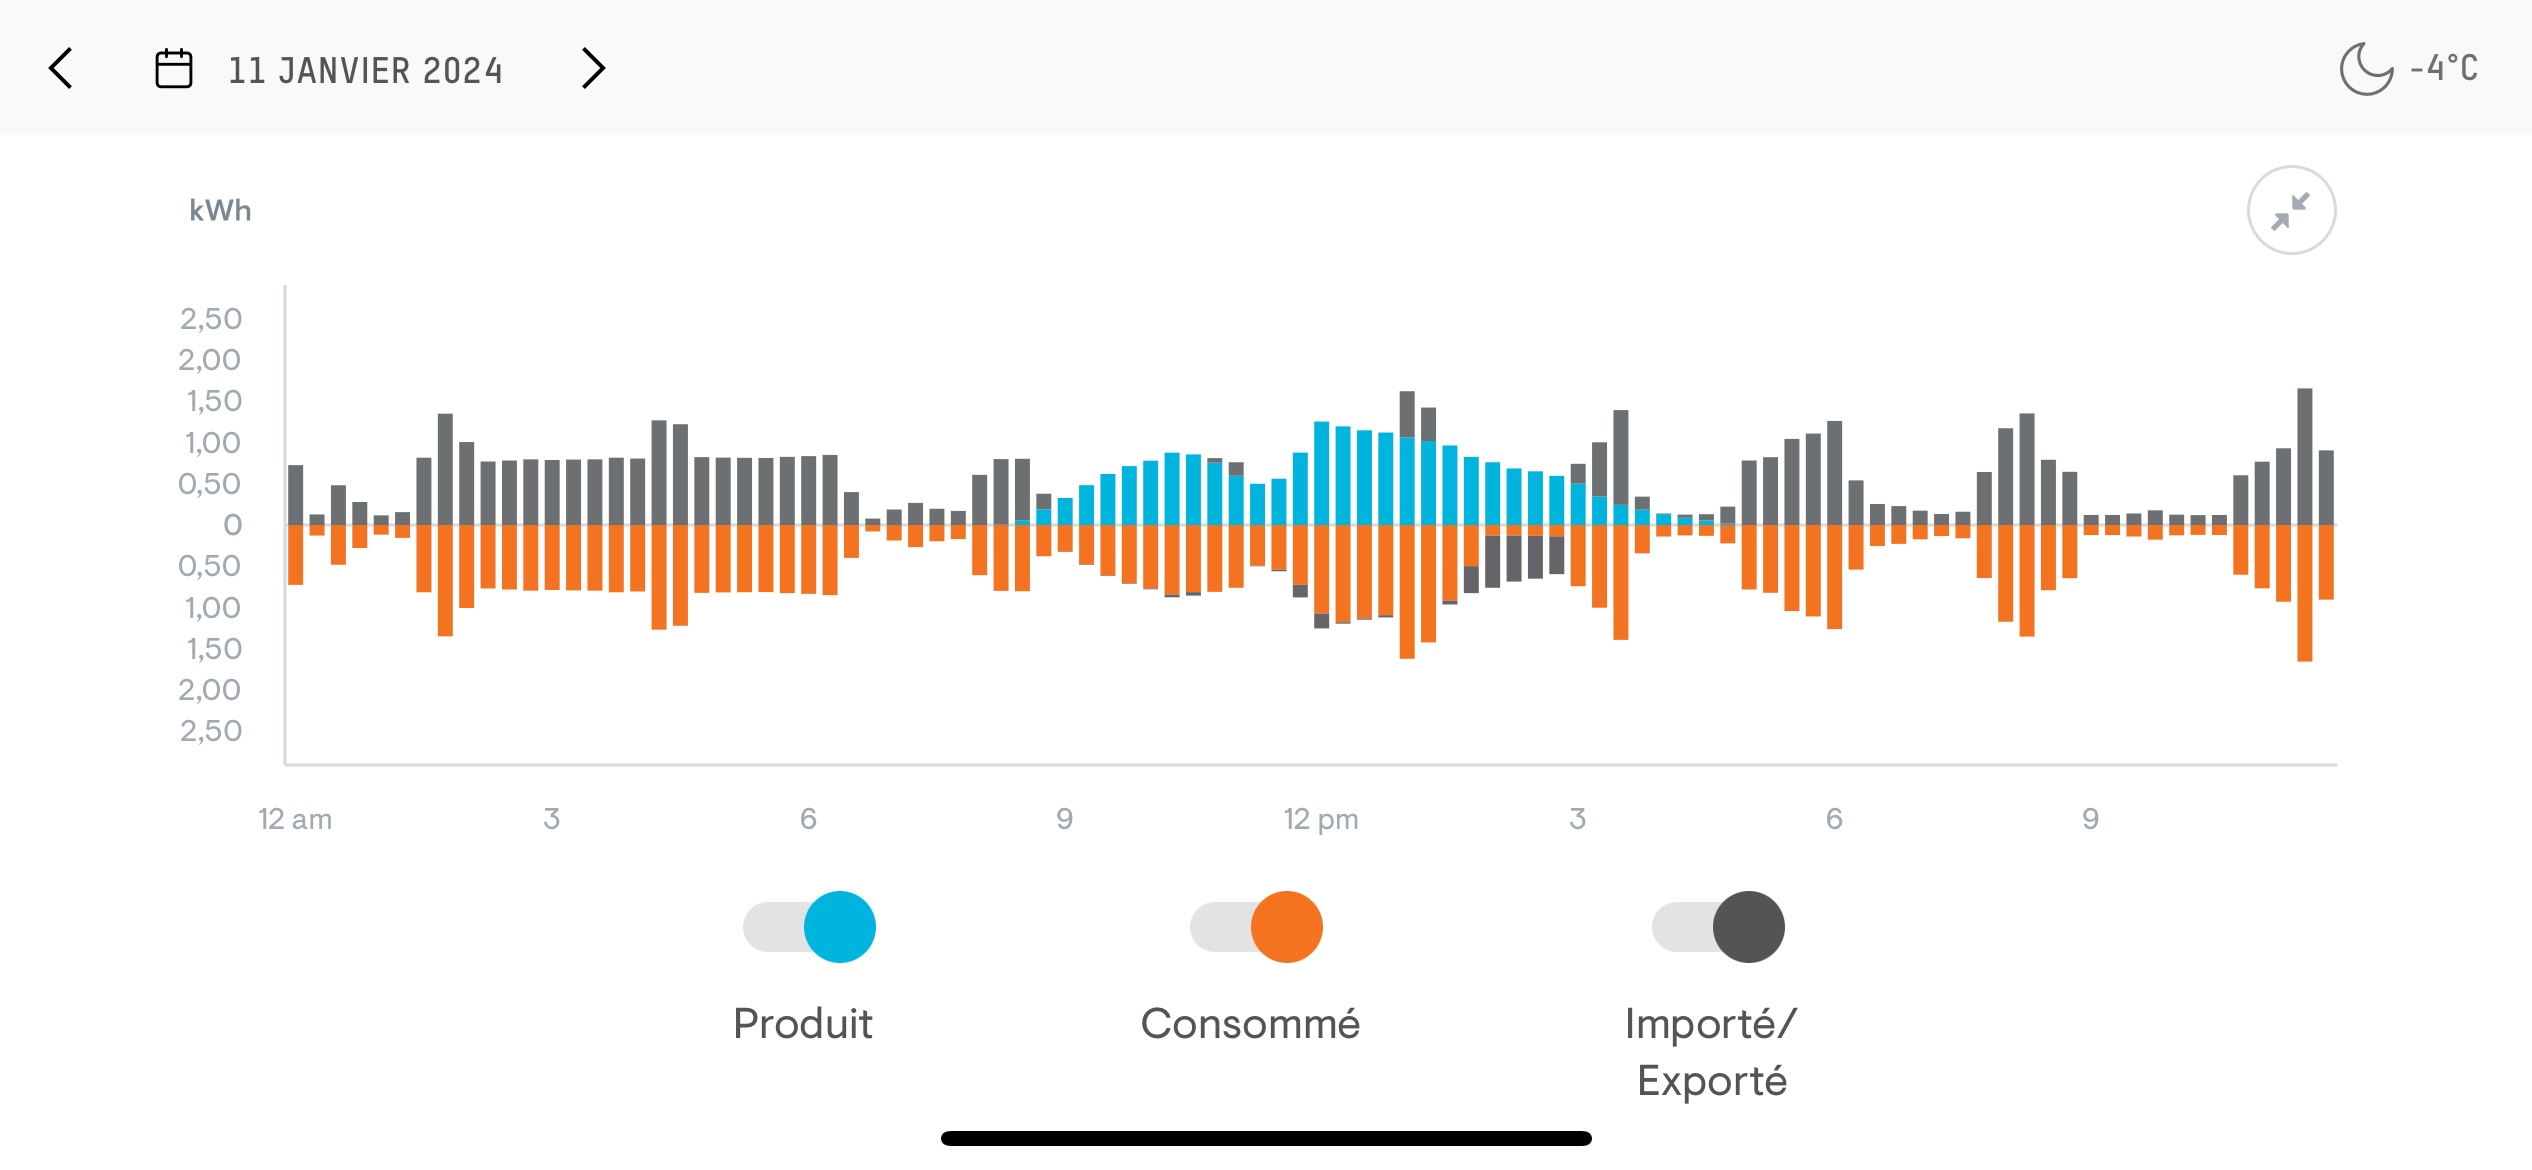Select the 6 am time marker

[x=808, y=819]
